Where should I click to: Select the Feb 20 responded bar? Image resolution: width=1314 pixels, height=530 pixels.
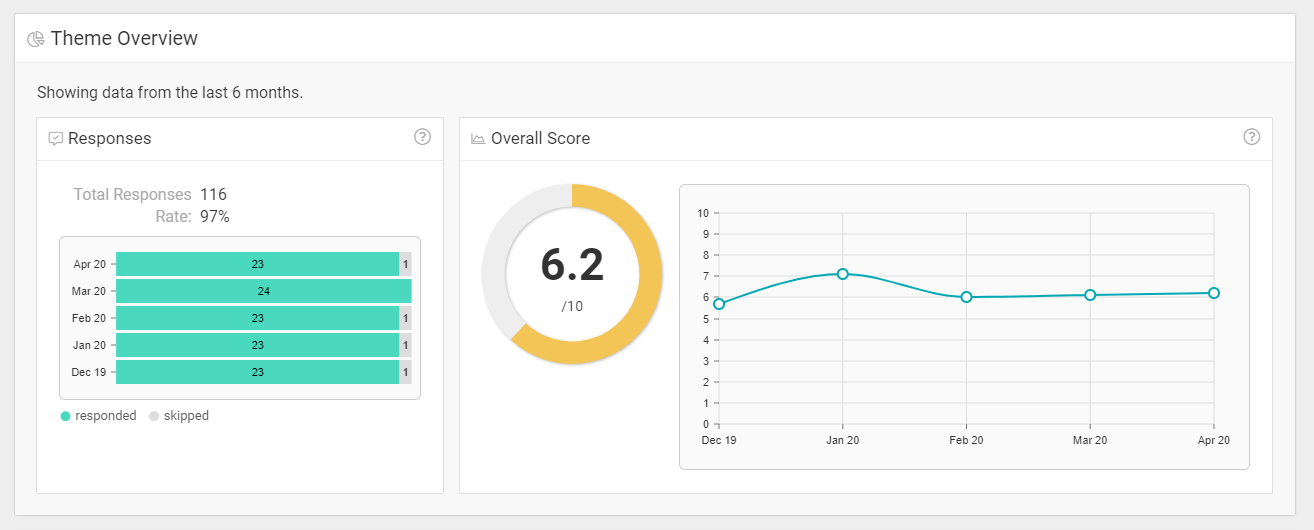257,318
